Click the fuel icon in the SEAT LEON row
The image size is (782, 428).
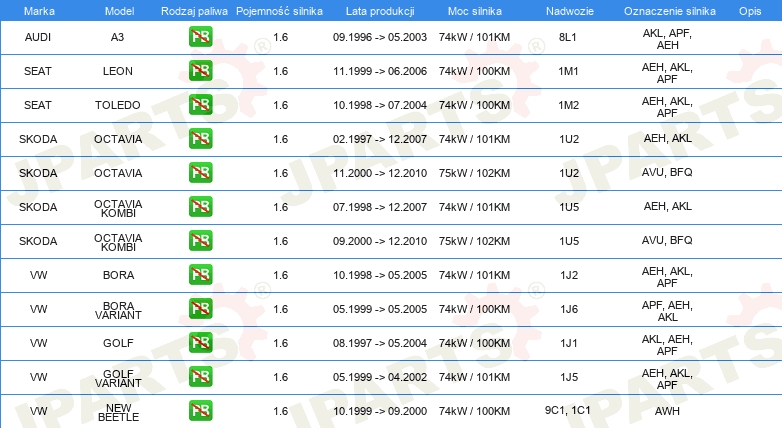(200, 71)
